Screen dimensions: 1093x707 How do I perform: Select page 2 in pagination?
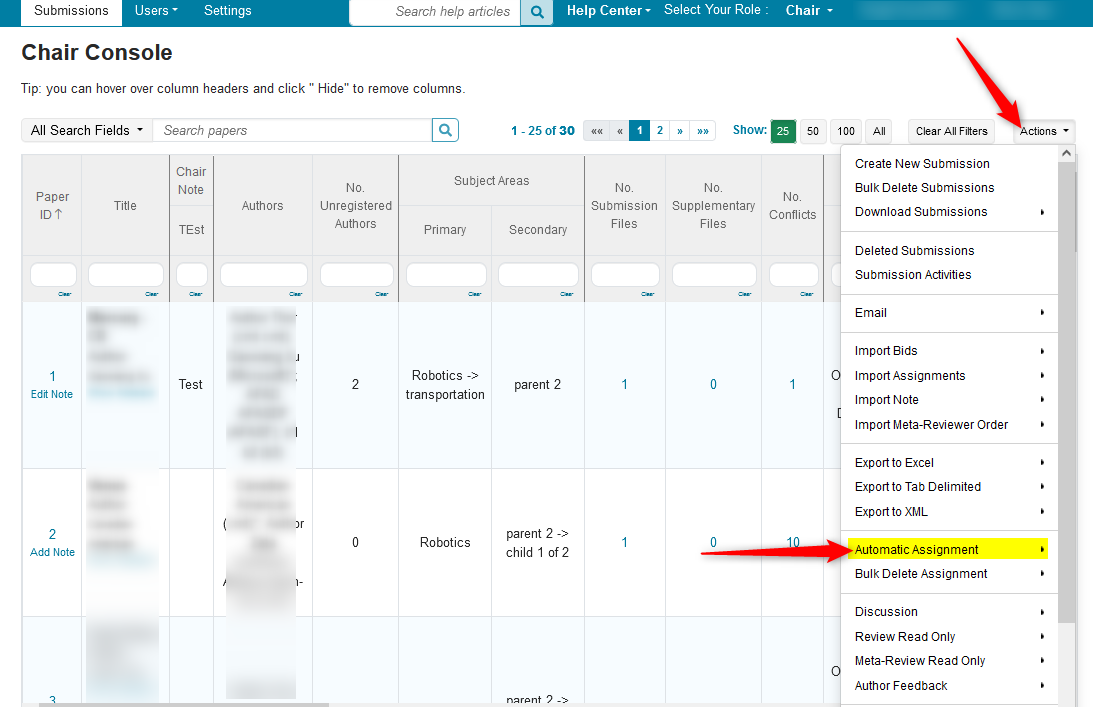pos(659,130)
